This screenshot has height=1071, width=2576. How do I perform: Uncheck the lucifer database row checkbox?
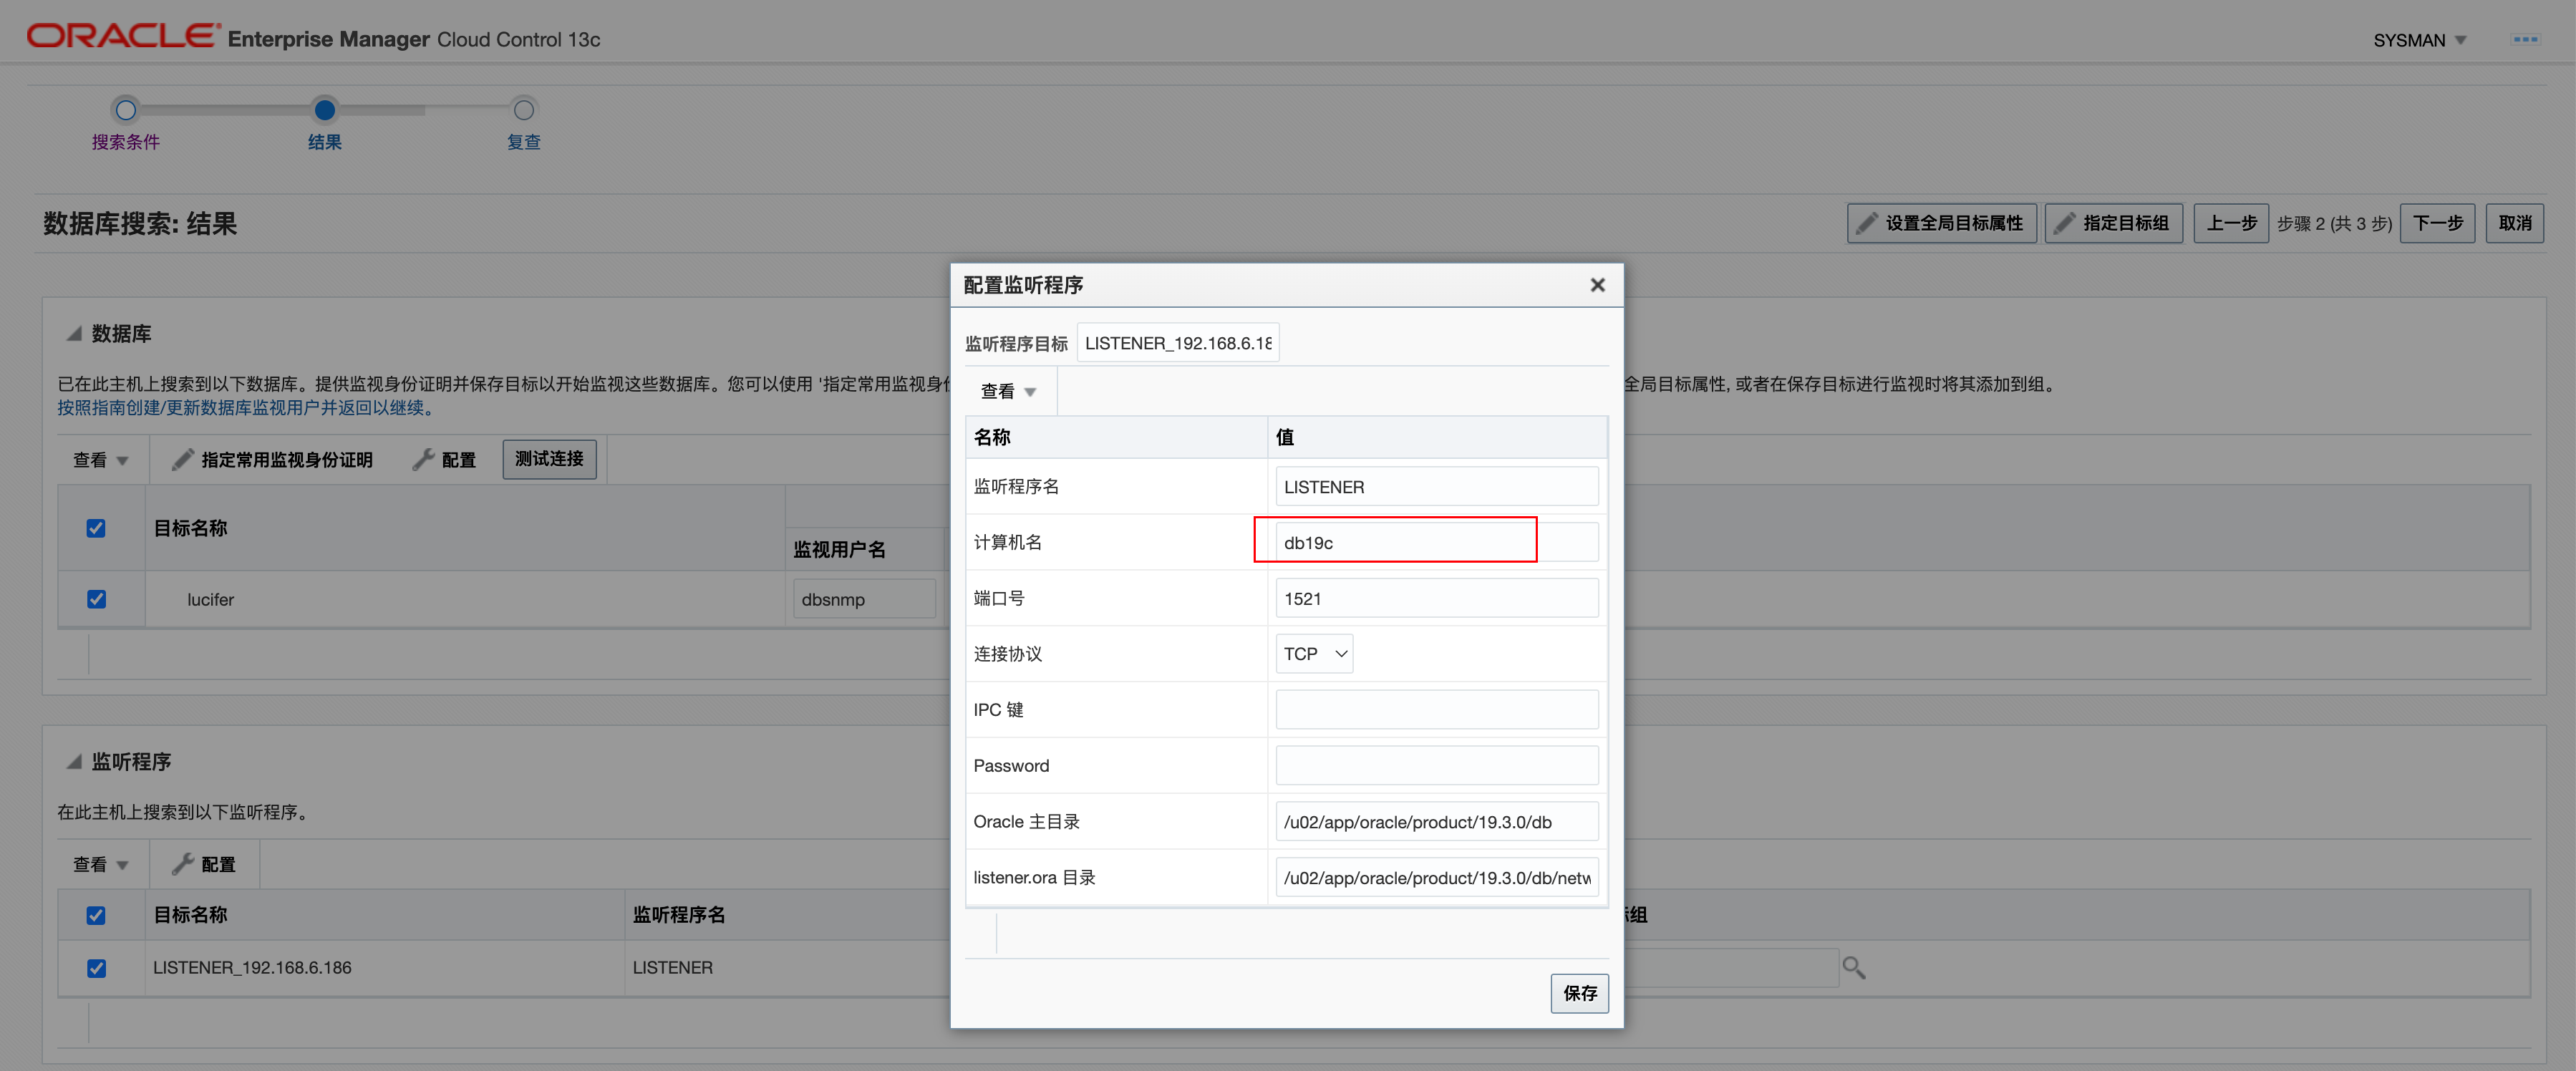pyautogui.click(x=96, y=599)
